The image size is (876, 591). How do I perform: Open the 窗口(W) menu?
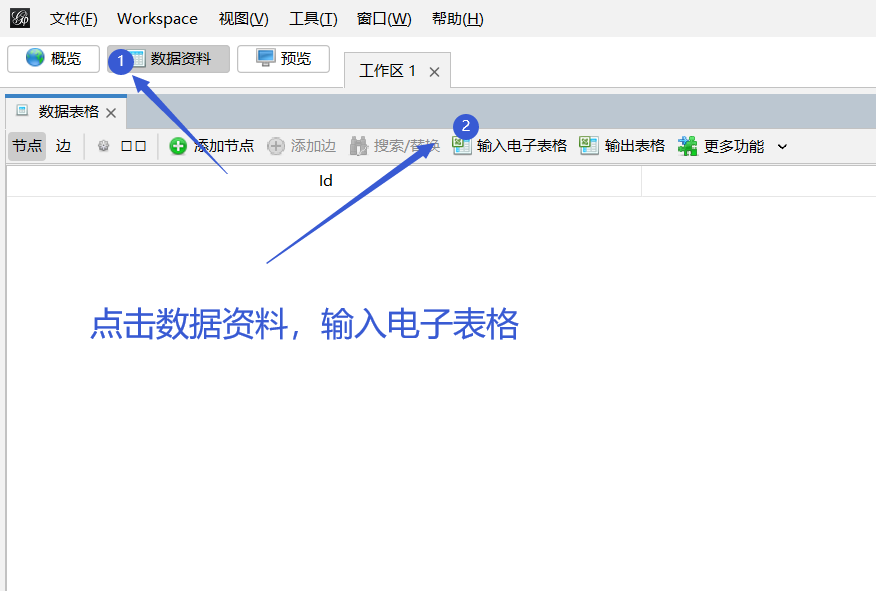[384, 18]
